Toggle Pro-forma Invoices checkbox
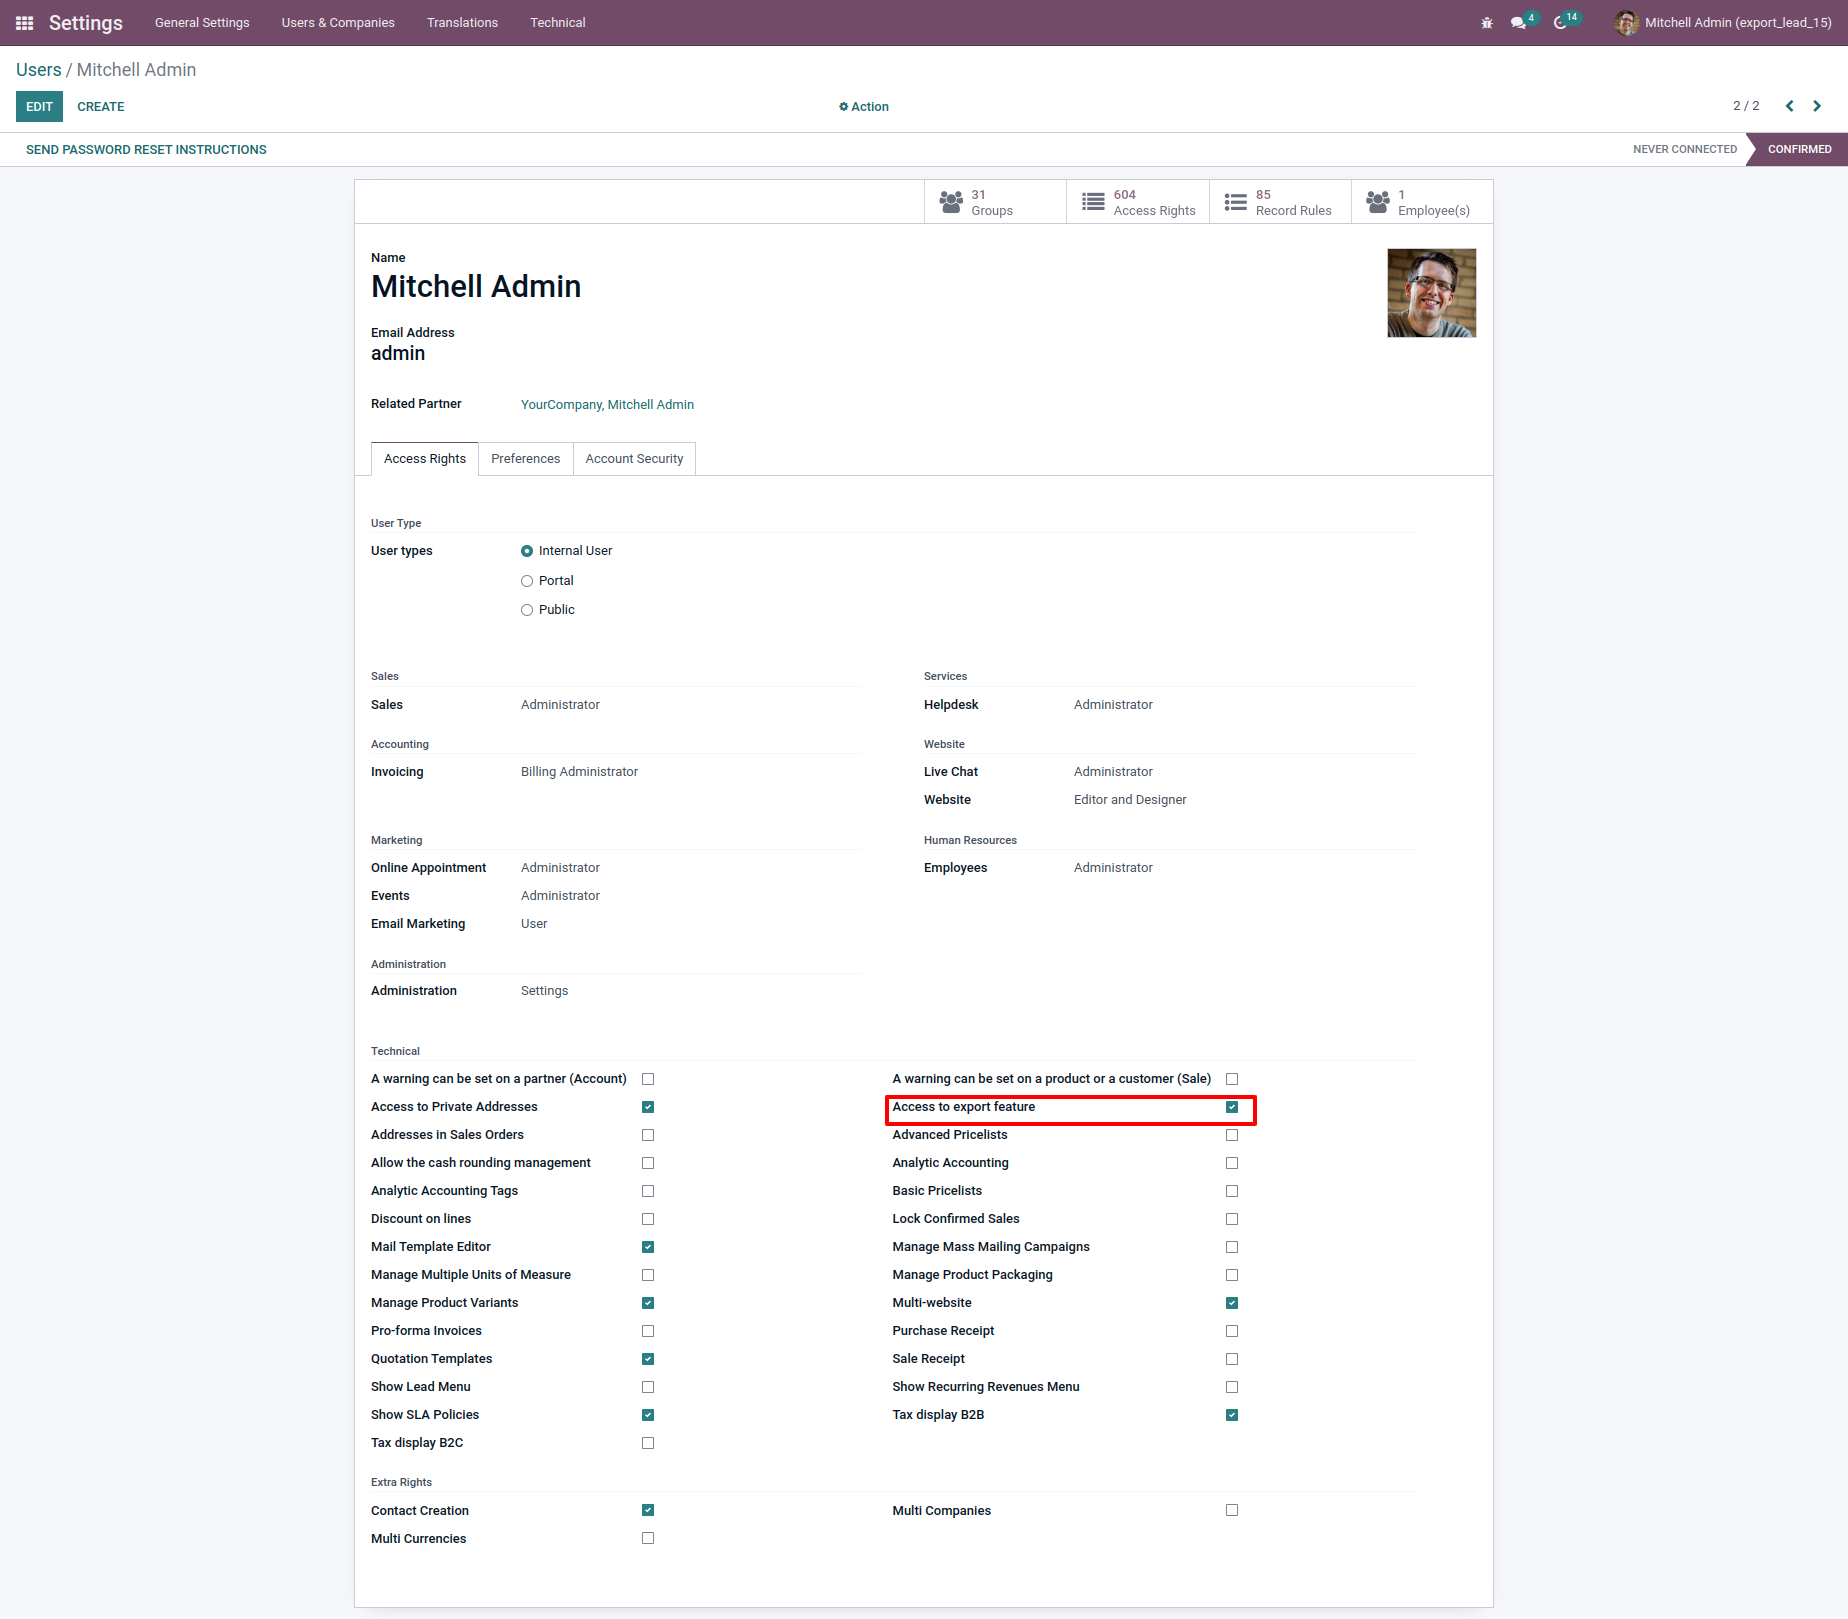 [648, 1331]
